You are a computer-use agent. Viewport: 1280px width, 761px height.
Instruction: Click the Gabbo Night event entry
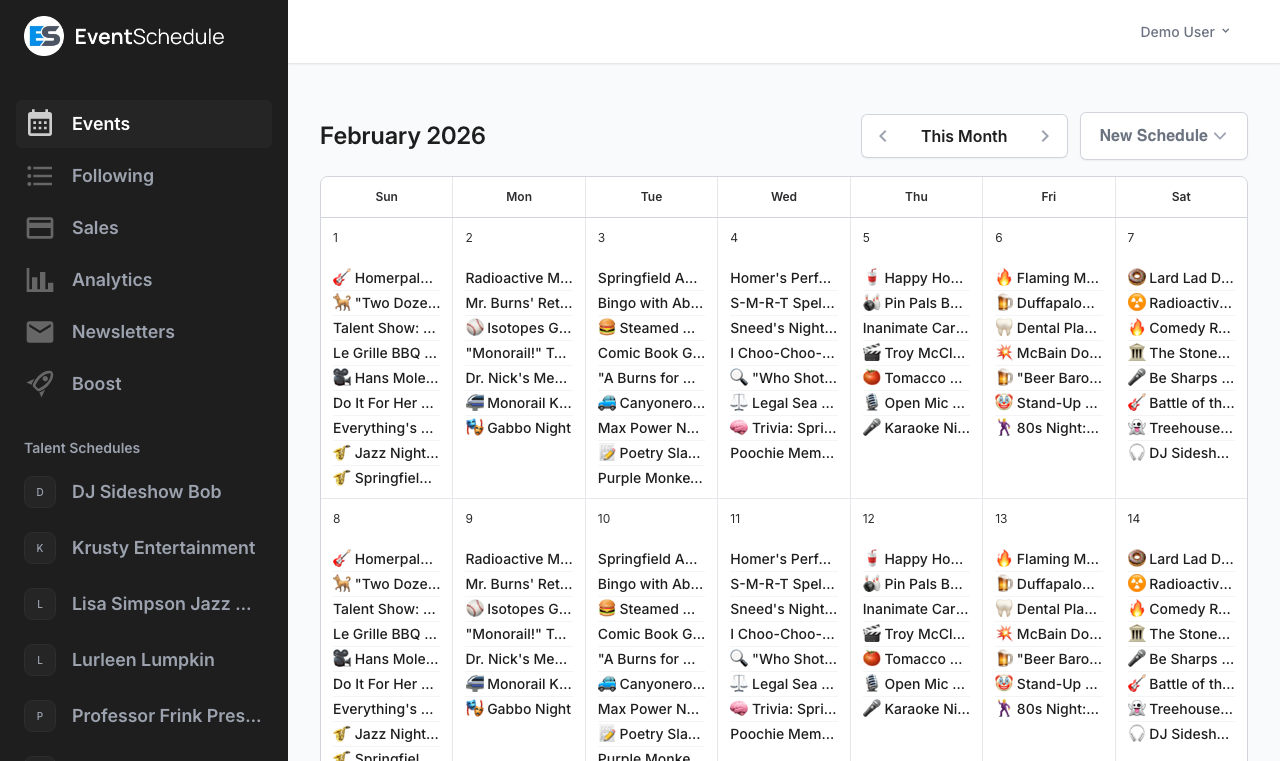click(x=519, y=427)
